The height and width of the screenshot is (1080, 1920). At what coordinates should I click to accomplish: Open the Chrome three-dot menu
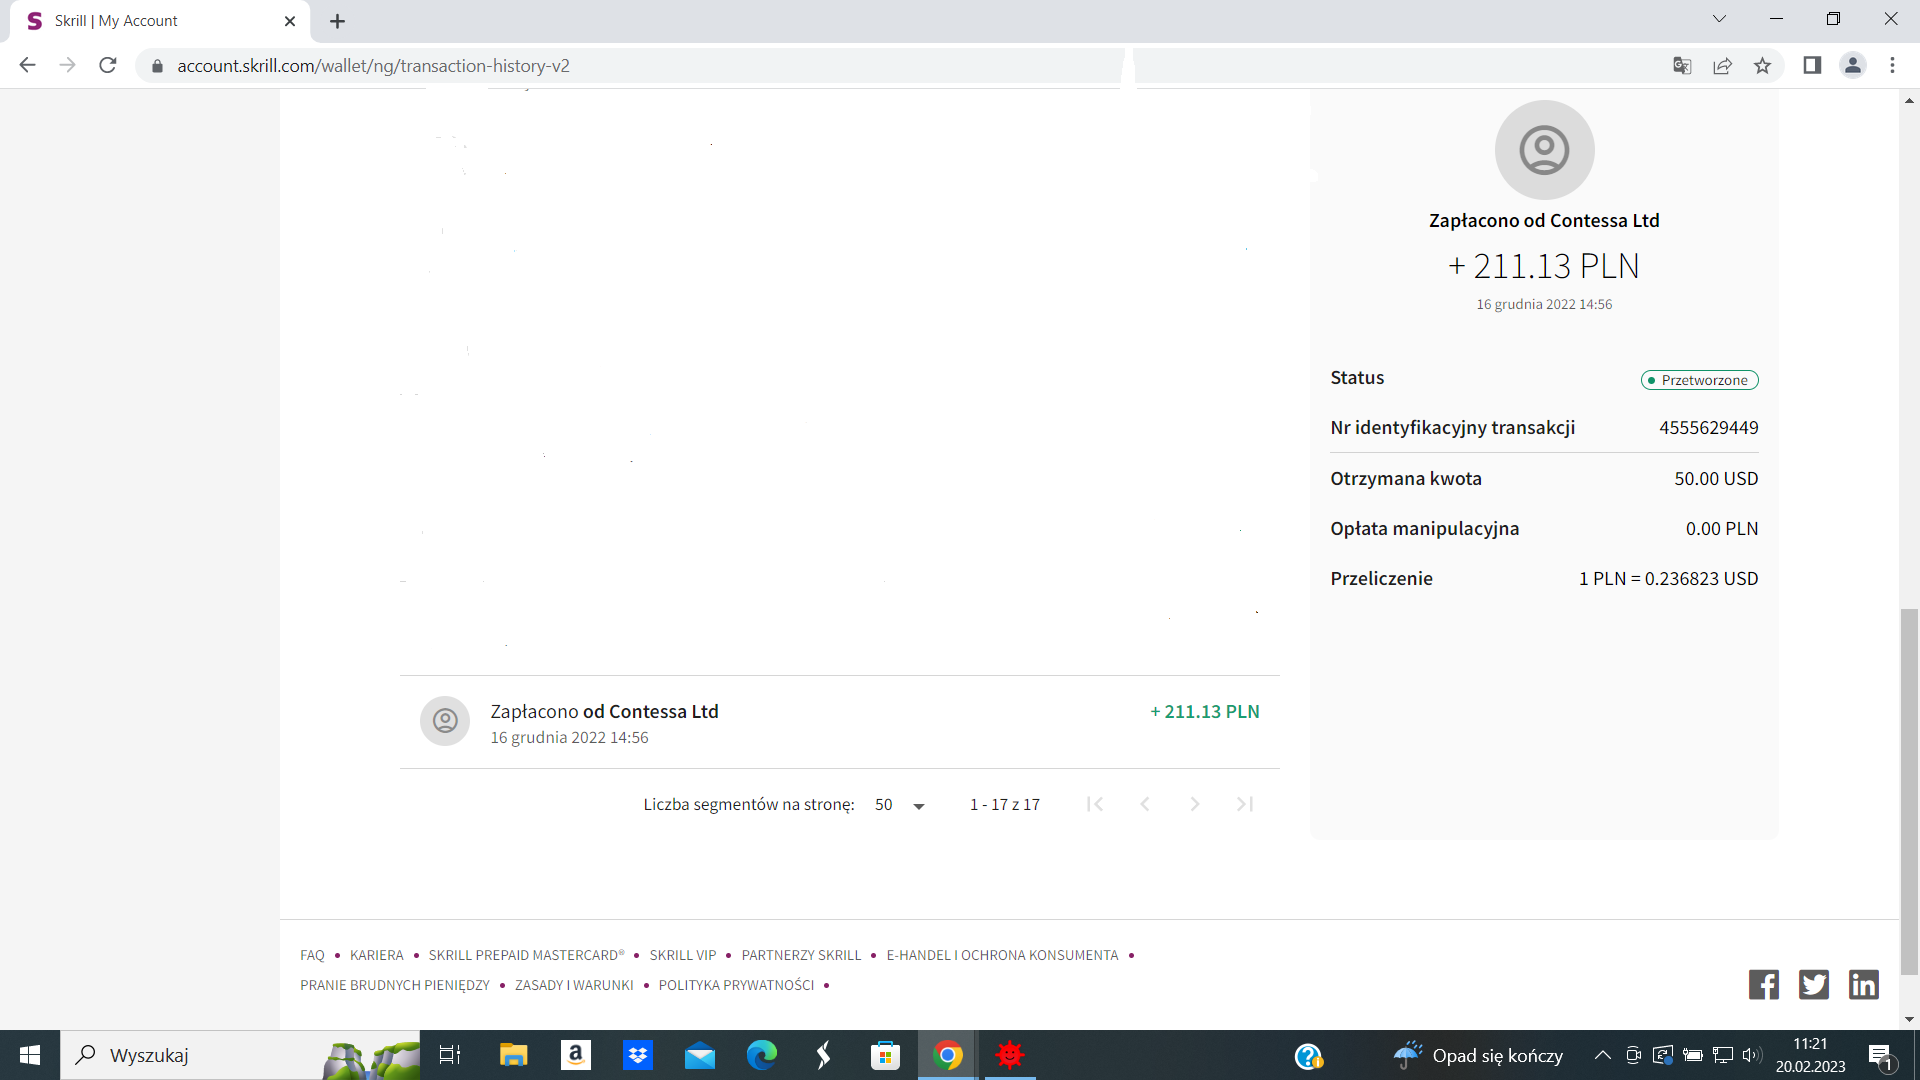pyautogui.click(x=1892, y=66)
